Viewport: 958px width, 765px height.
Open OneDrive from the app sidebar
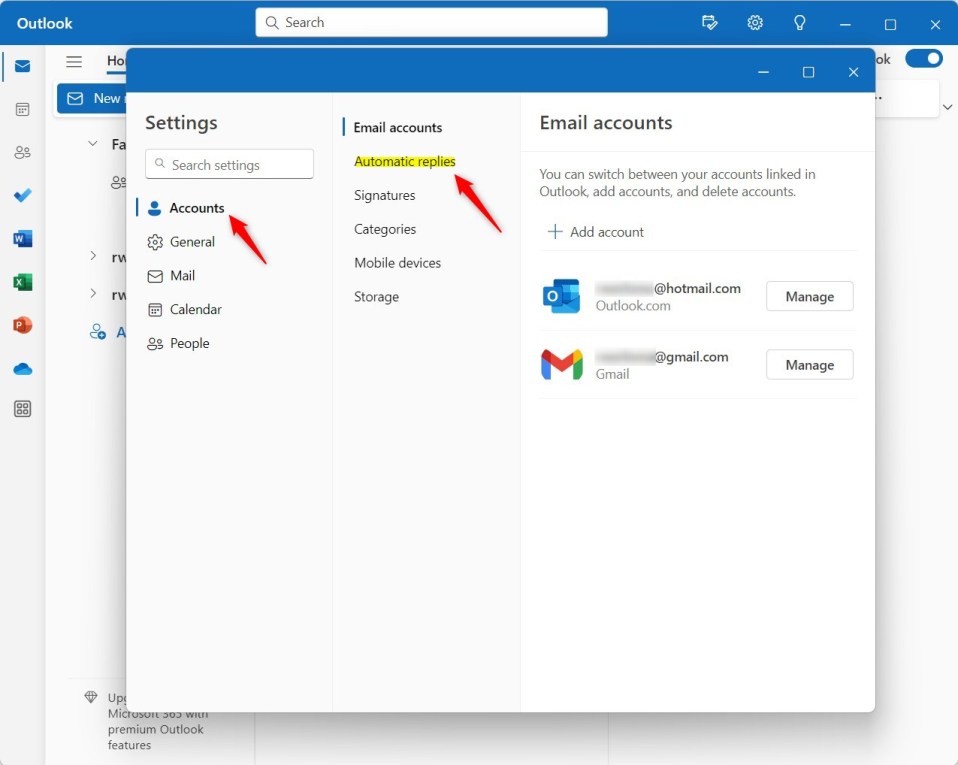click(22, 368)
